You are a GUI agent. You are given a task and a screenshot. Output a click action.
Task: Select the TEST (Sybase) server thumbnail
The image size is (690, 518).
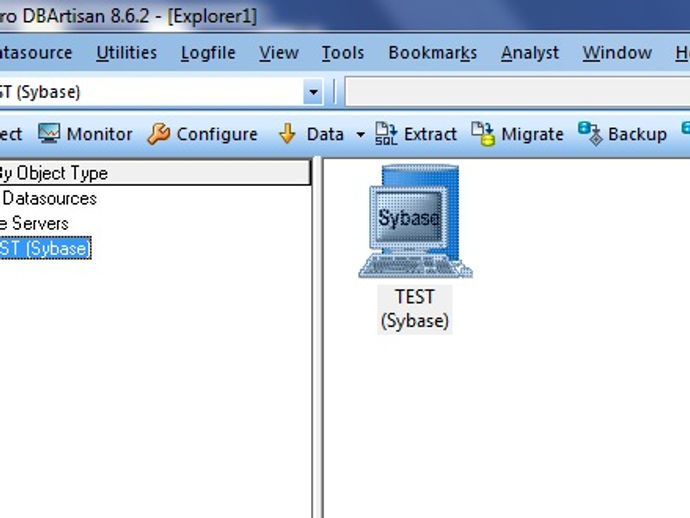click(x=415, y=221)
